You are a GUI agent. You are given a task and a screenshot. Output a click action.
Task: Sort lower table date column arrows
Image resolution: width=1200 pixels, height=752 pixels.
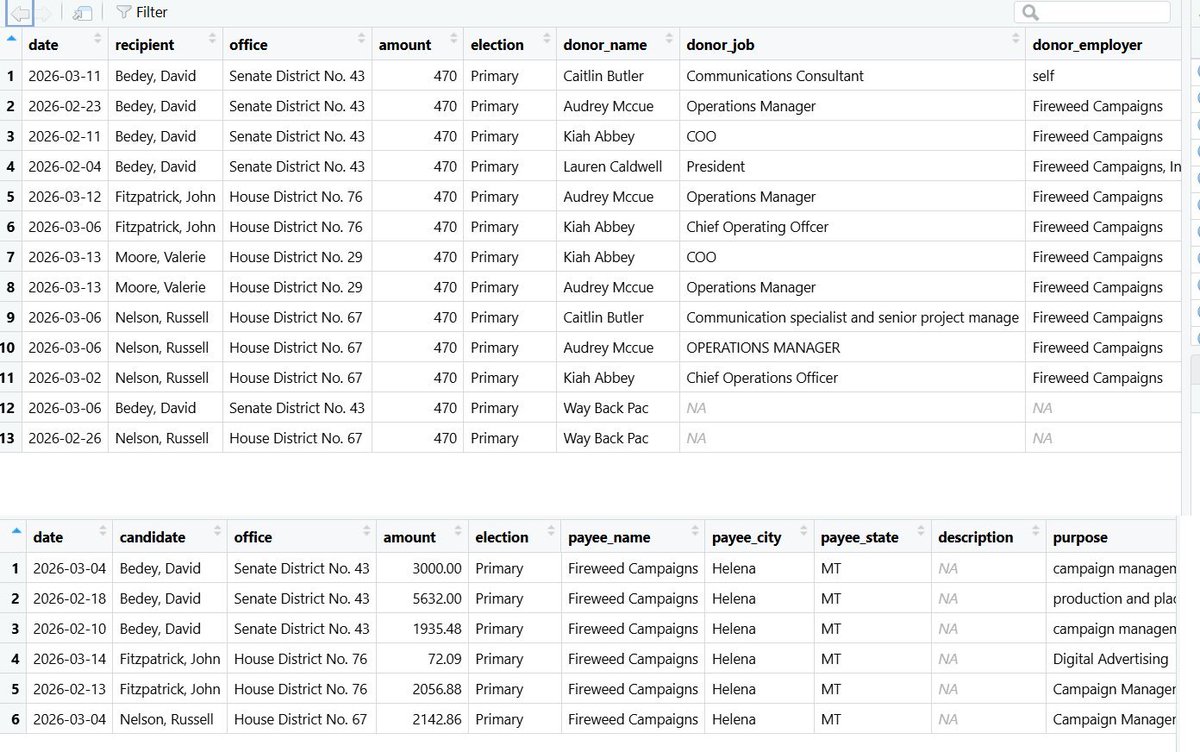102,532
